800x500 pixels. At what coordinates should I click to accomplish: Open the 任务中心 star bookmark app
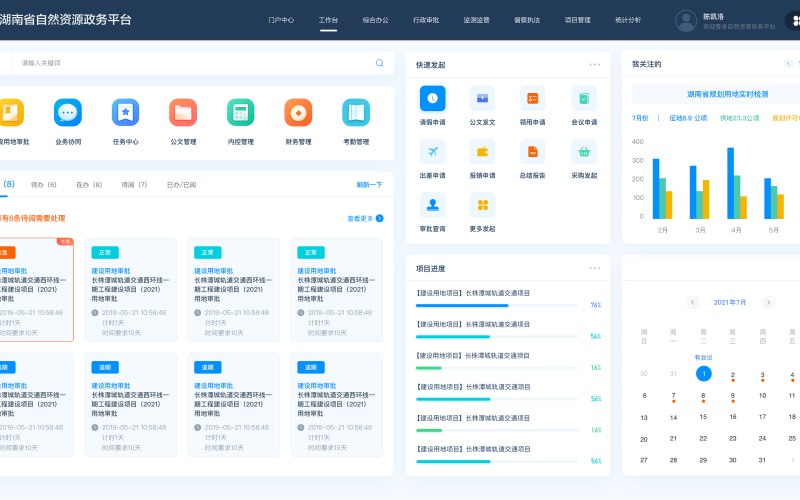126,112
